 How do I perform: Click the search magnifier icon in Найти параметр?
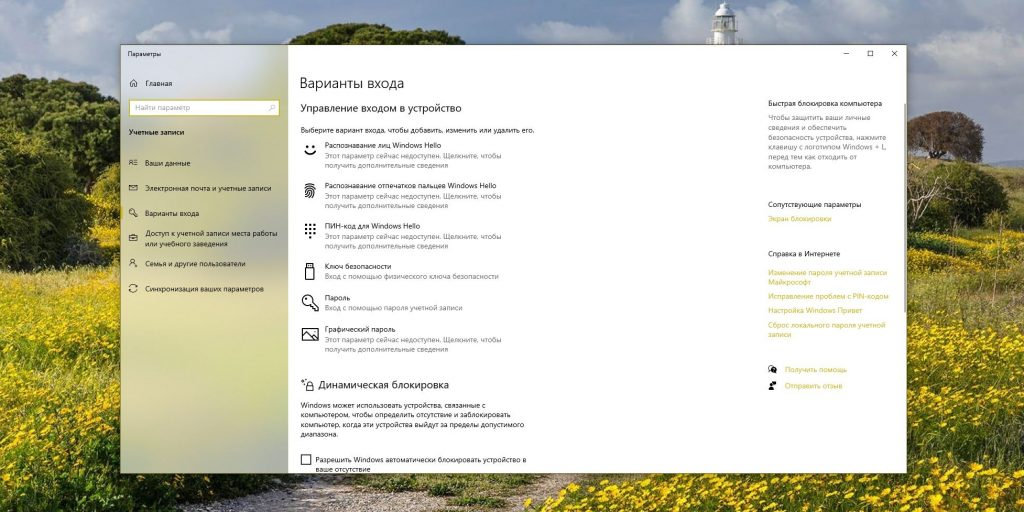point(272,108)
